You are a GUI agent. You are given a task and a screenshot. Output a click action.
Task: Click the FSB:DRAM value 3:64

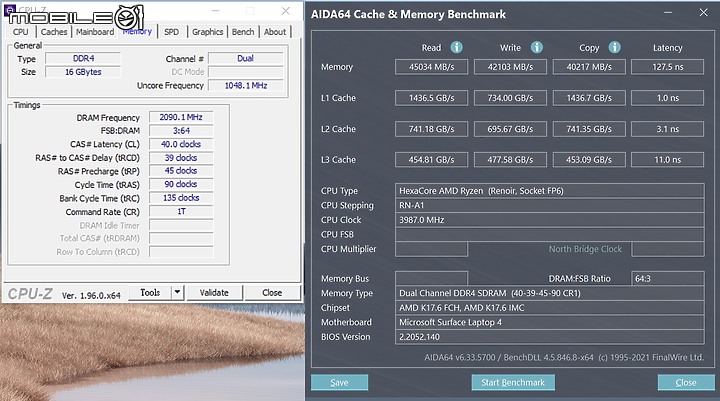(x=181, y=130)
